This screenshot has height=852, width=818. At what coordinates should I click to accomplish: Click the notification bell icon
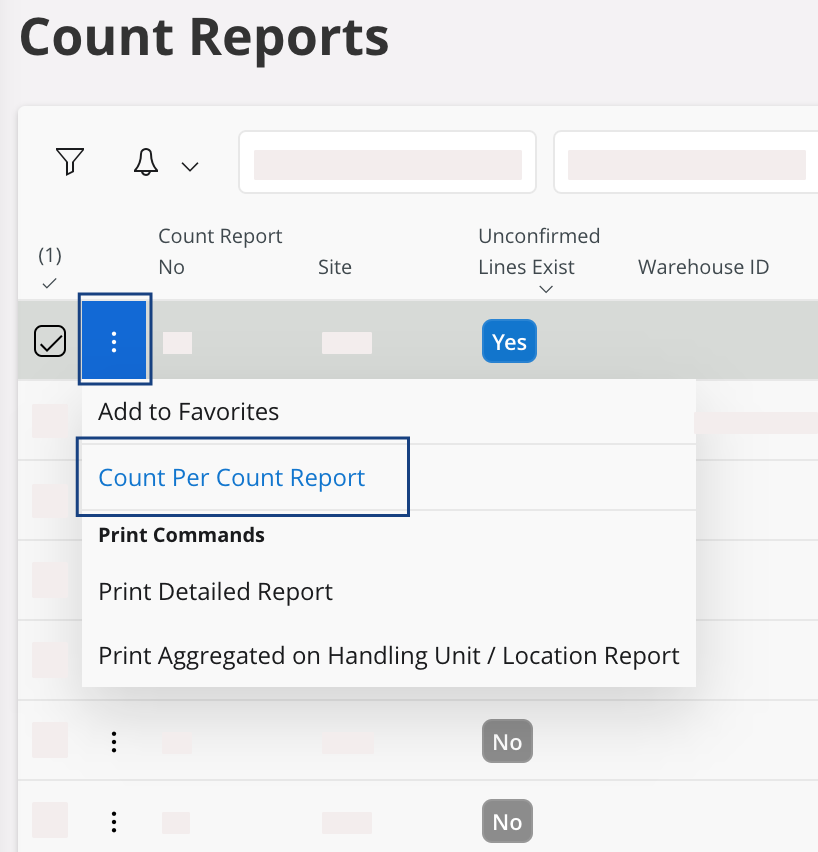click(x=146, y=162)
